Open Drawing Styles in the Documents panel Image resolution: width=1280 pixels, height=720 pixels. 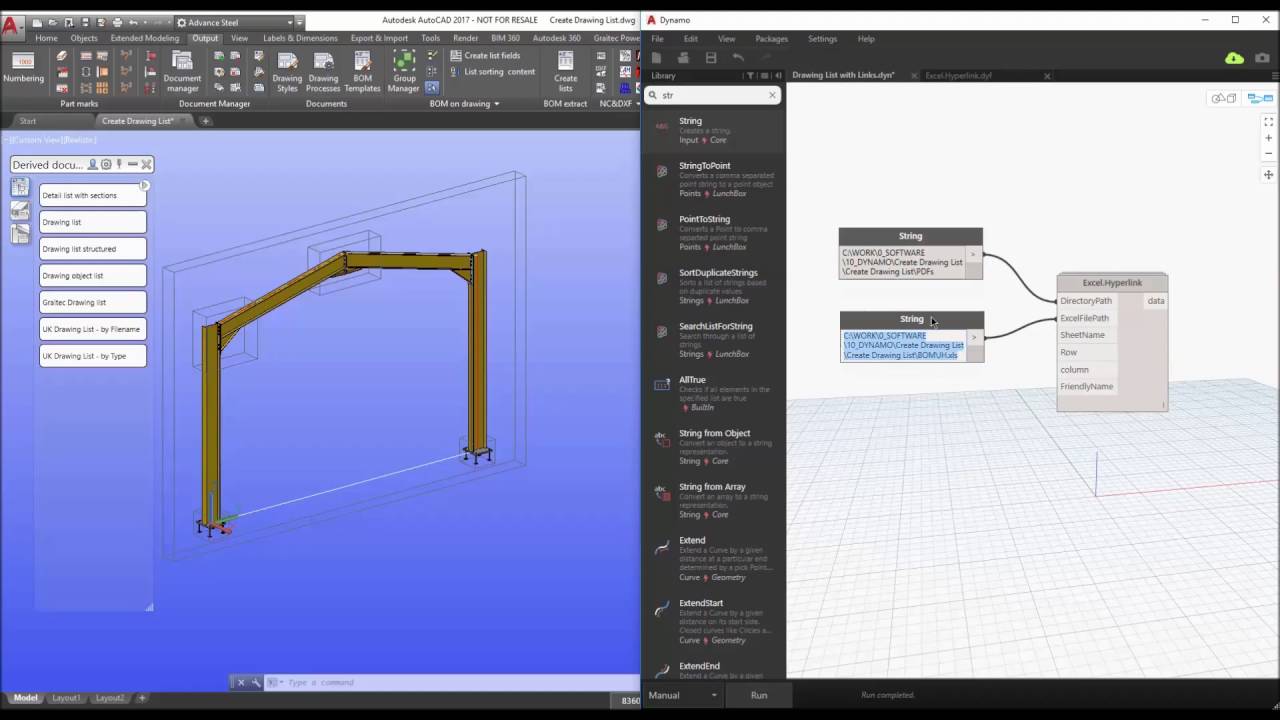287,71
